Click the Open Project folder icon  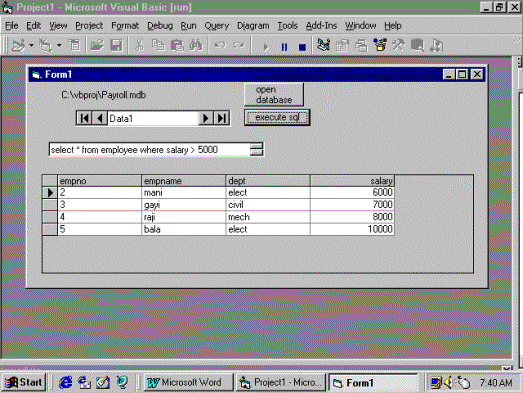(x=97, y=45)
